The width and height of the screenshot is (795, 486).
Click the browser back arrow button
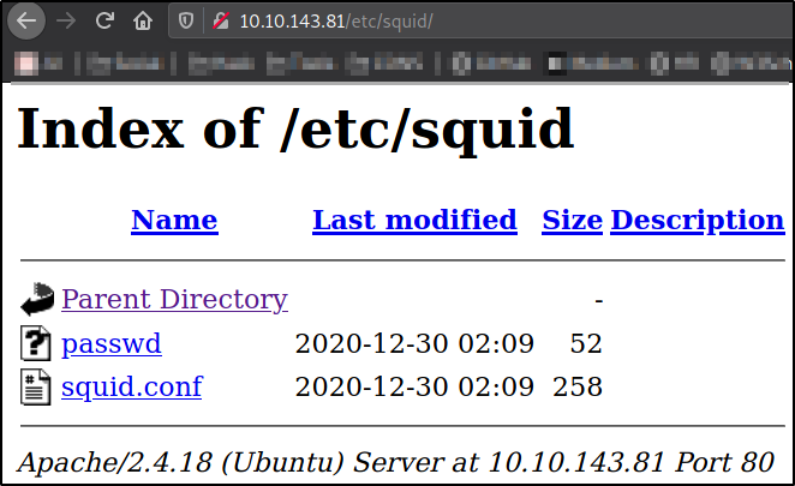pos(26,21)
